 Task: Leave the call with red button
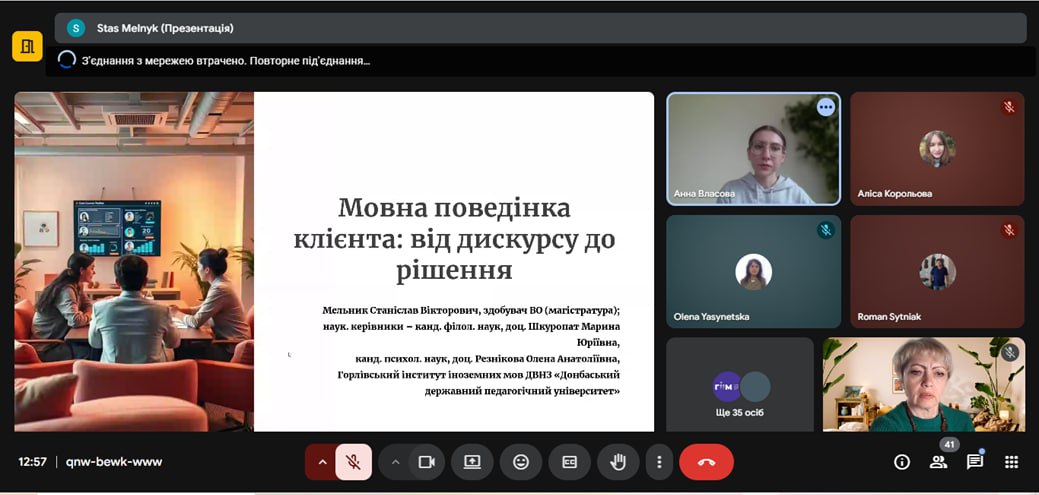coord(706,462)
